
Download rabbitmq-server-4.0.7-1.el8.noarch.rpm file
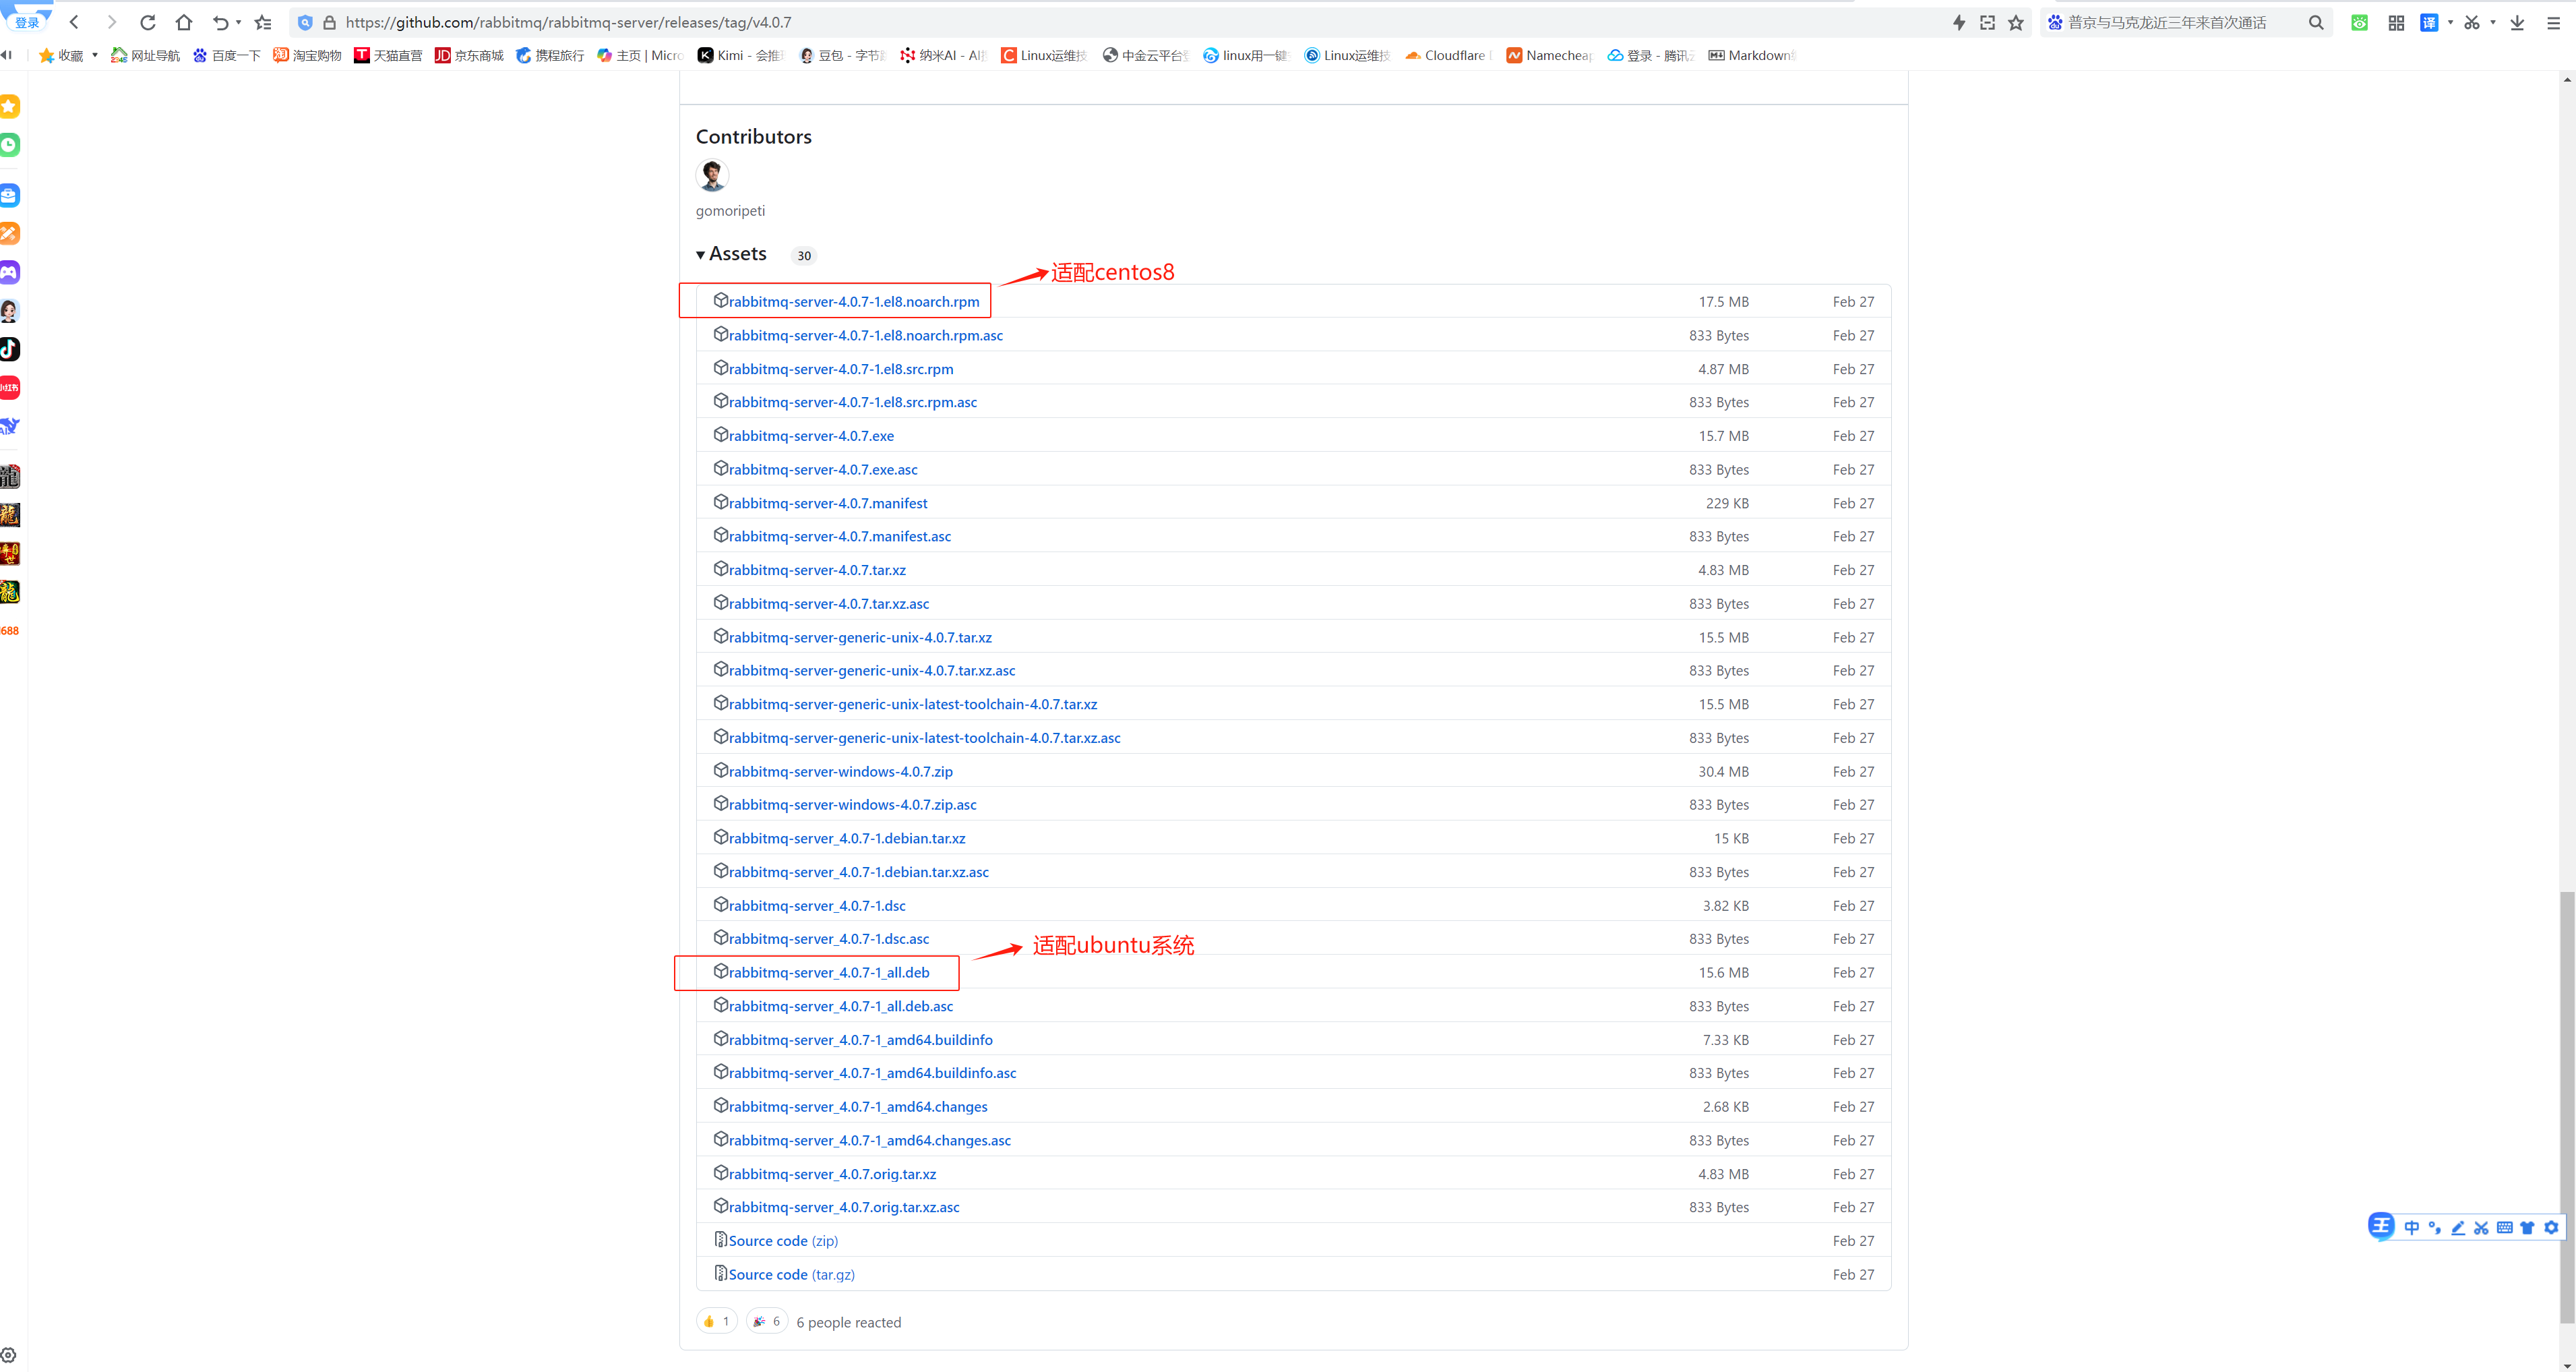pos(853,301)
